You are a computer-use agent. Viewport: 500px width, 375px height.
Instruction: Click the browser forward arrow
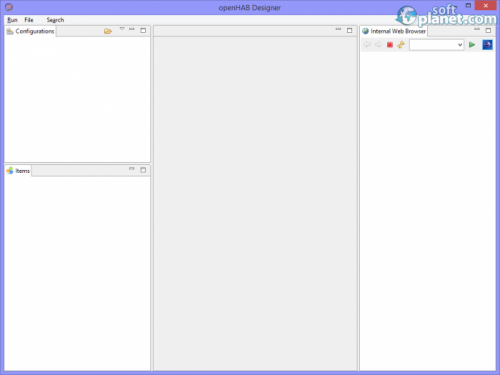coord(378,45)
